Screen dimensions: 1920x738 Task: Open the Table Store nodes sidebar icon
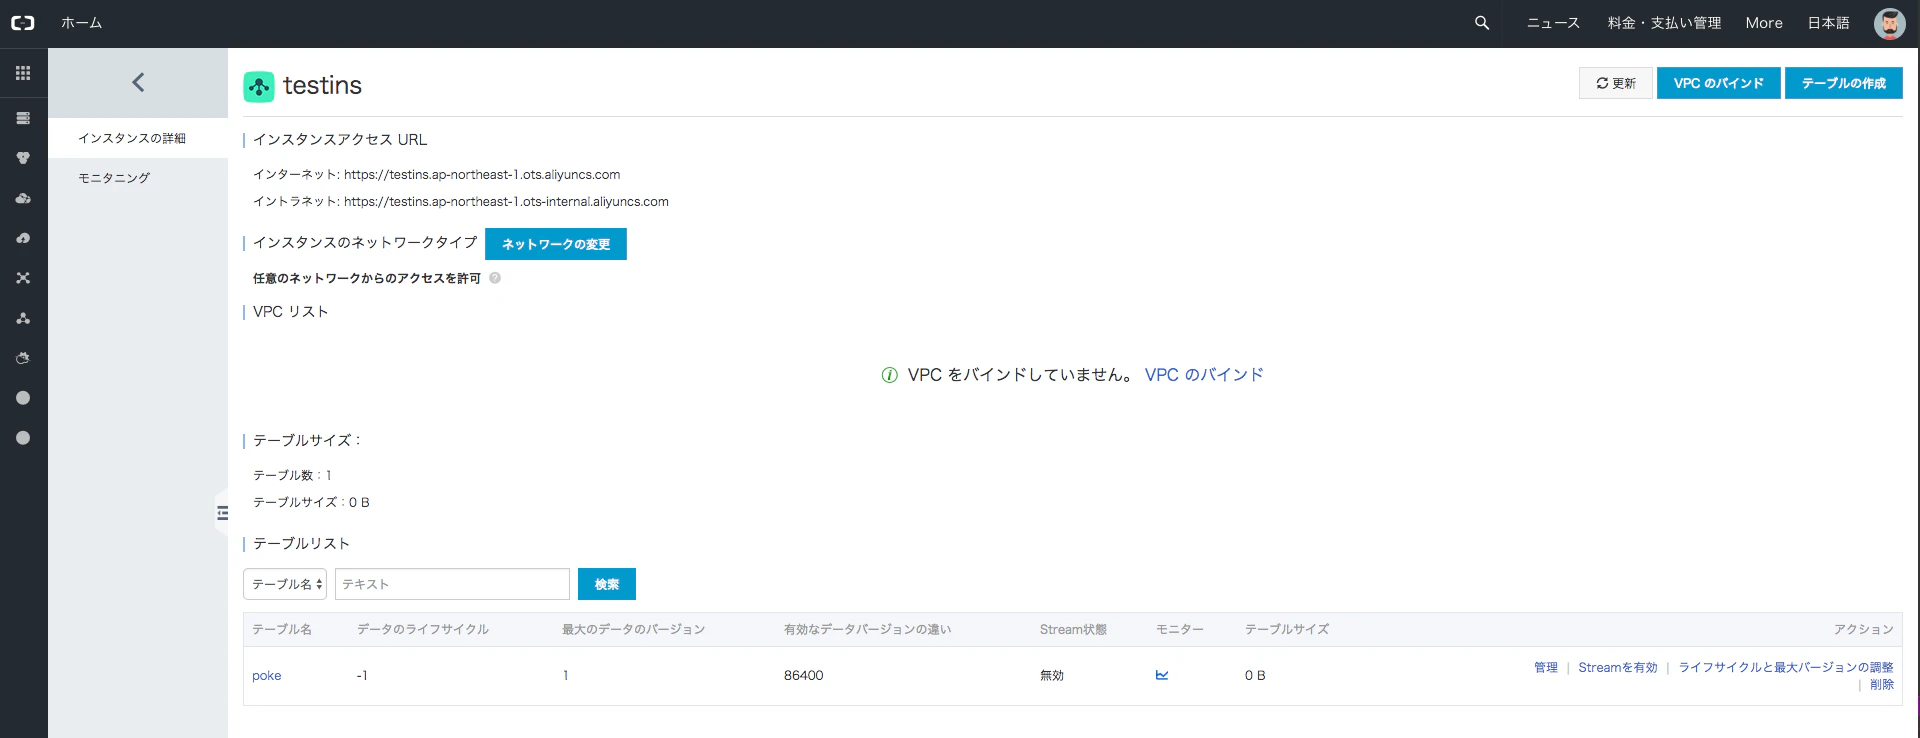click(23, 318)
